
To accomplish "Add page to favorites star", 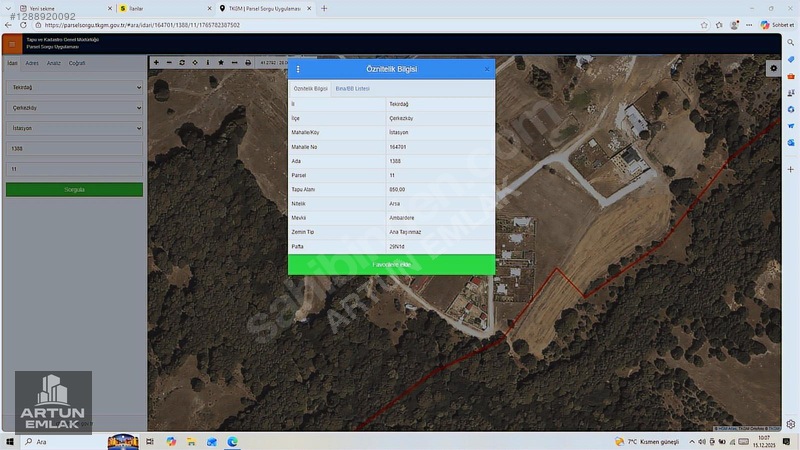I will click(x=704, y=25).
